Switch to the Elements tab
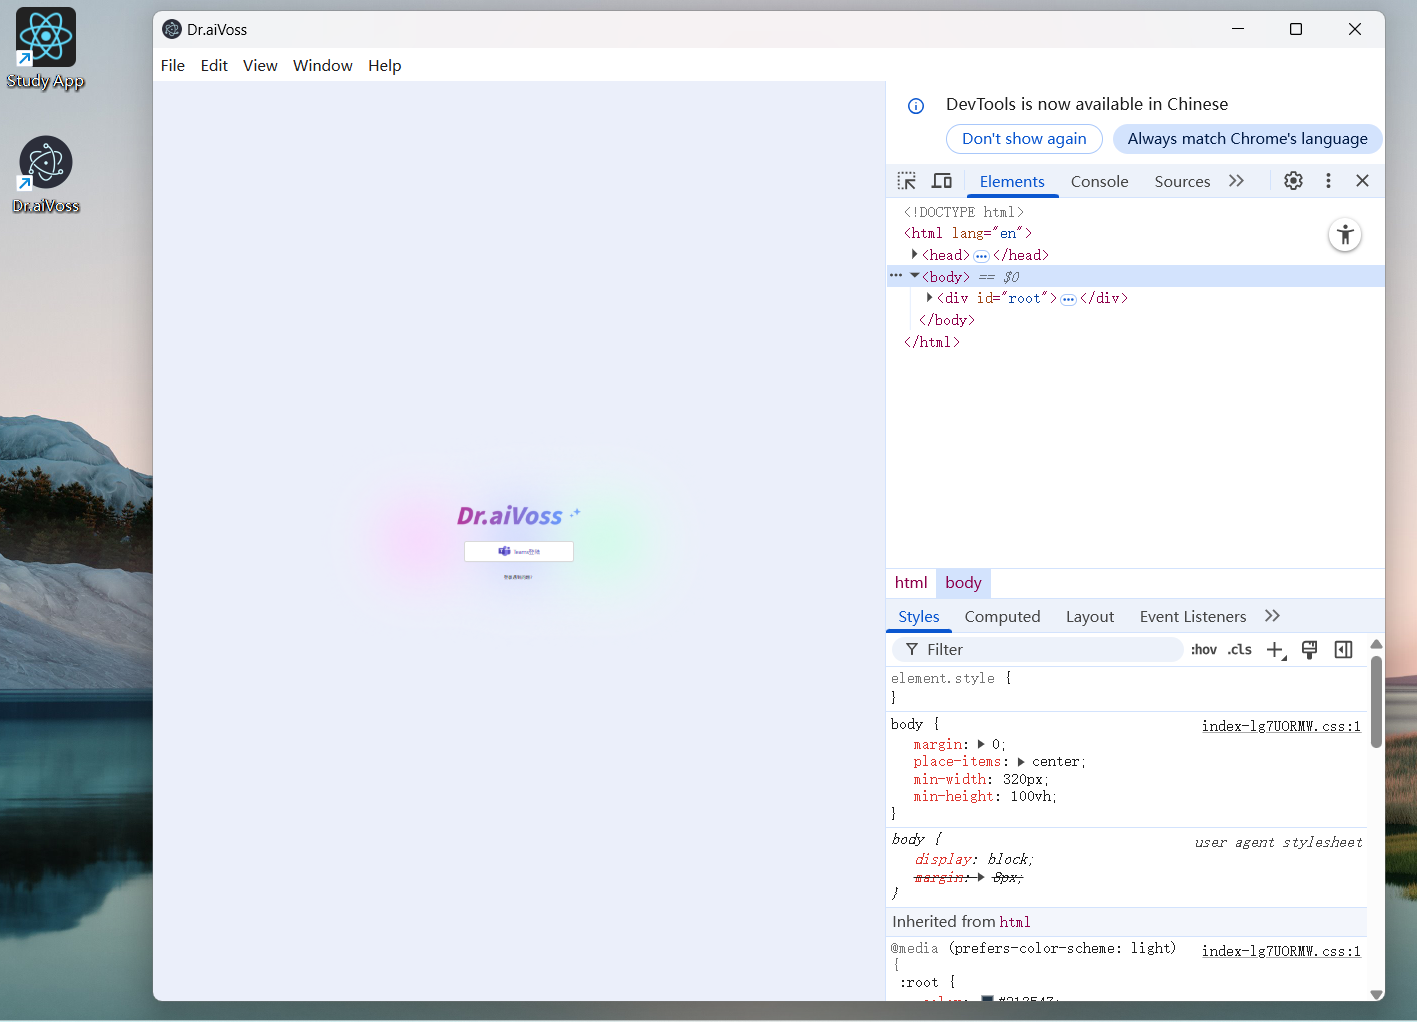This screenshot has width=1417, height=1022. coord(1012,181)
